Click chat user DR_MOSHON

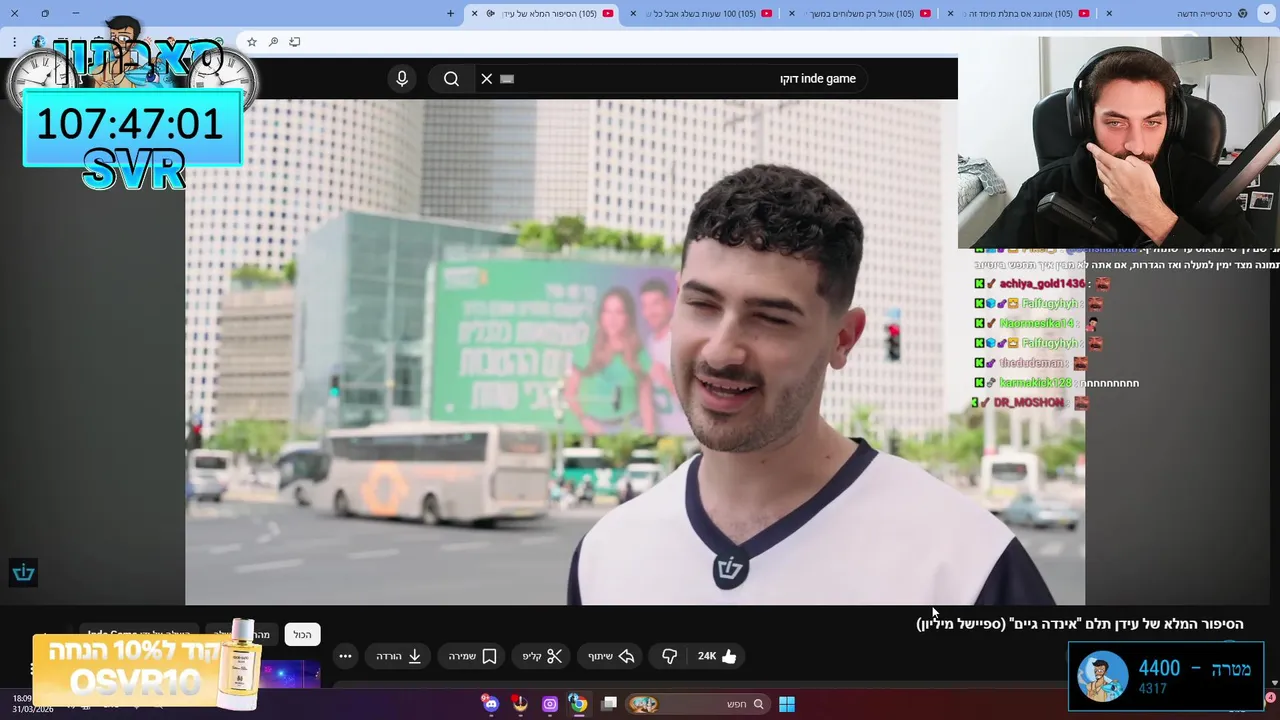tap(1028, 402)
